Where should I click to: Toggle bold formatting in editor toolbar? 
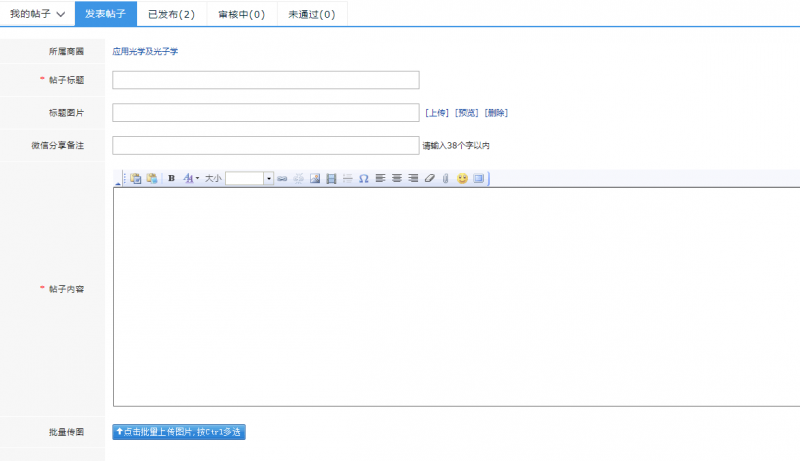tap(171, 178)
